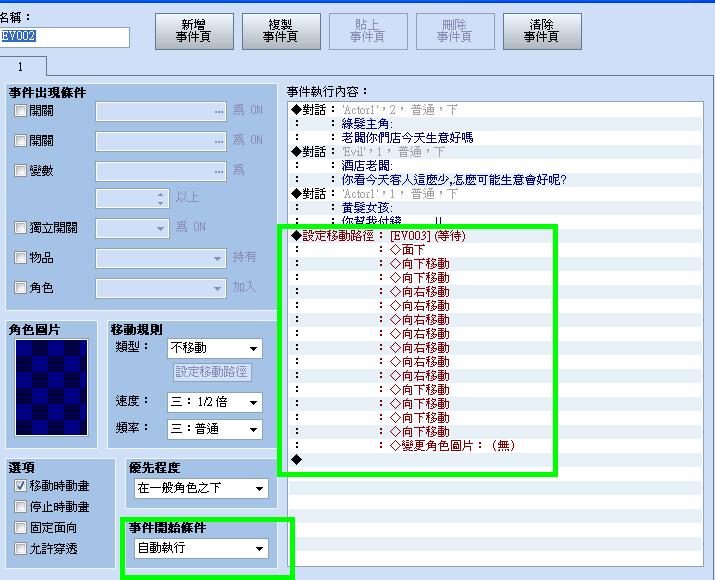This screenshot has width=715, height=580.
Task: Click the 設定移動路徑 button under 移動規則
Action: tap(212, 372)
